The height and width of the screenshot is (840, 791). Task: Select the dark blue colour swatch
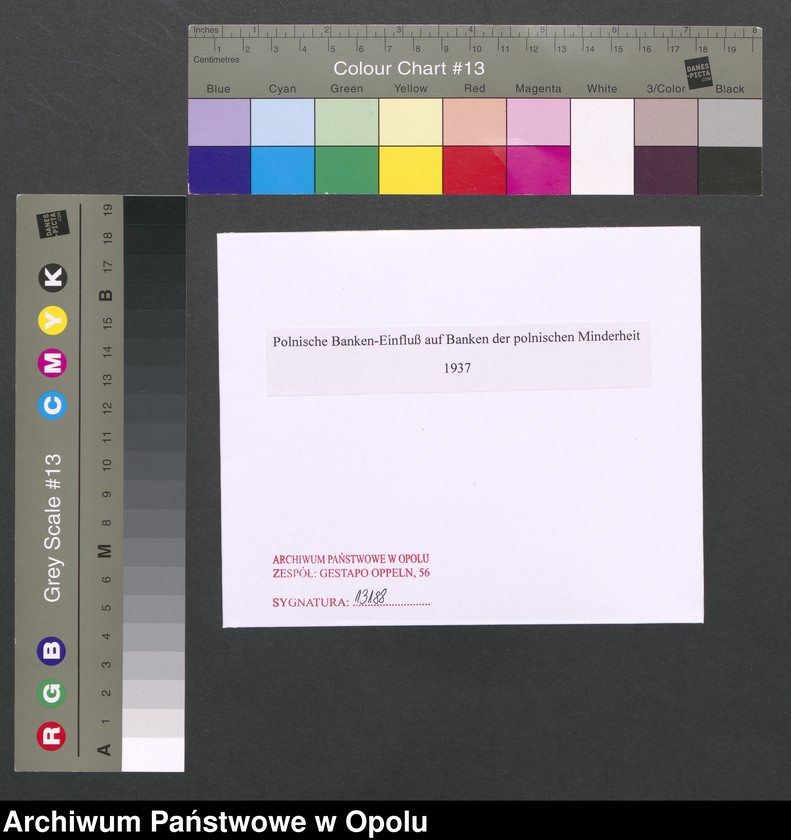point(219,170)
